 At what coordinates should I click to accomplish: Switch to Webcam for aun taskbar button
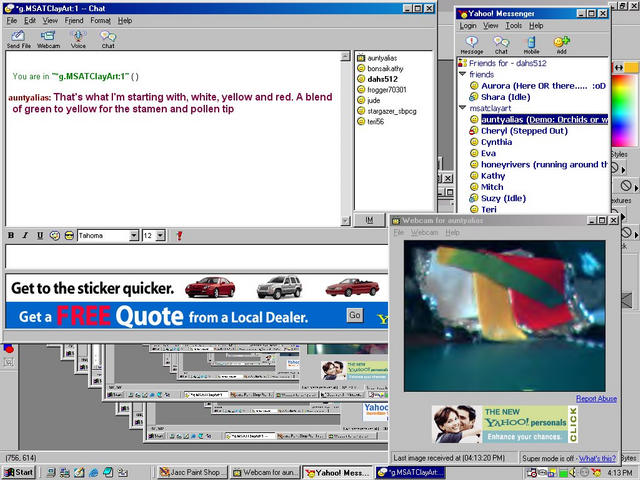(265, 472)
